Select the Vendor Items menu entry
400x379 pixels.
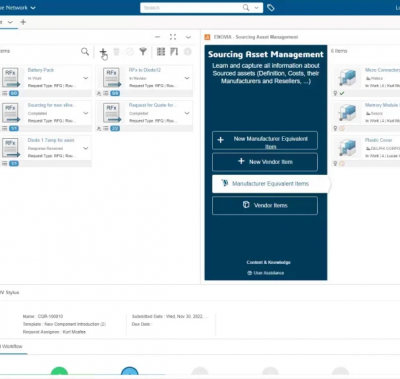click(265, 205)
